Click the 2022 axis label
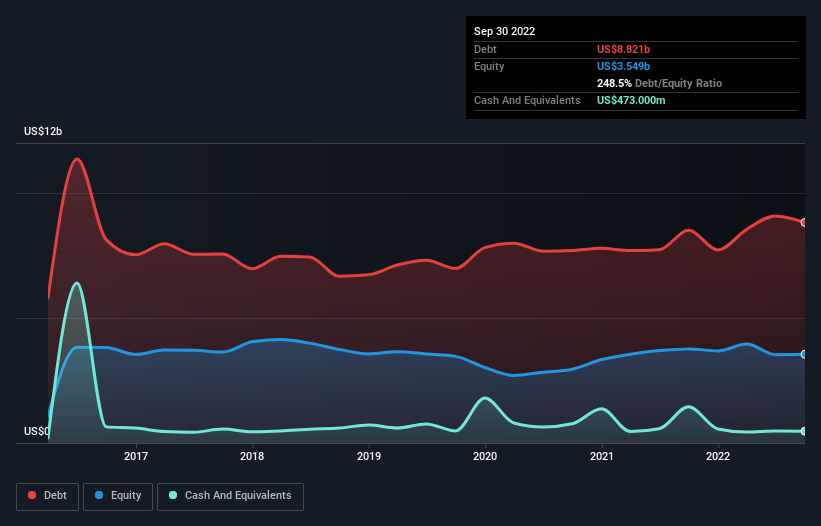 718,456
